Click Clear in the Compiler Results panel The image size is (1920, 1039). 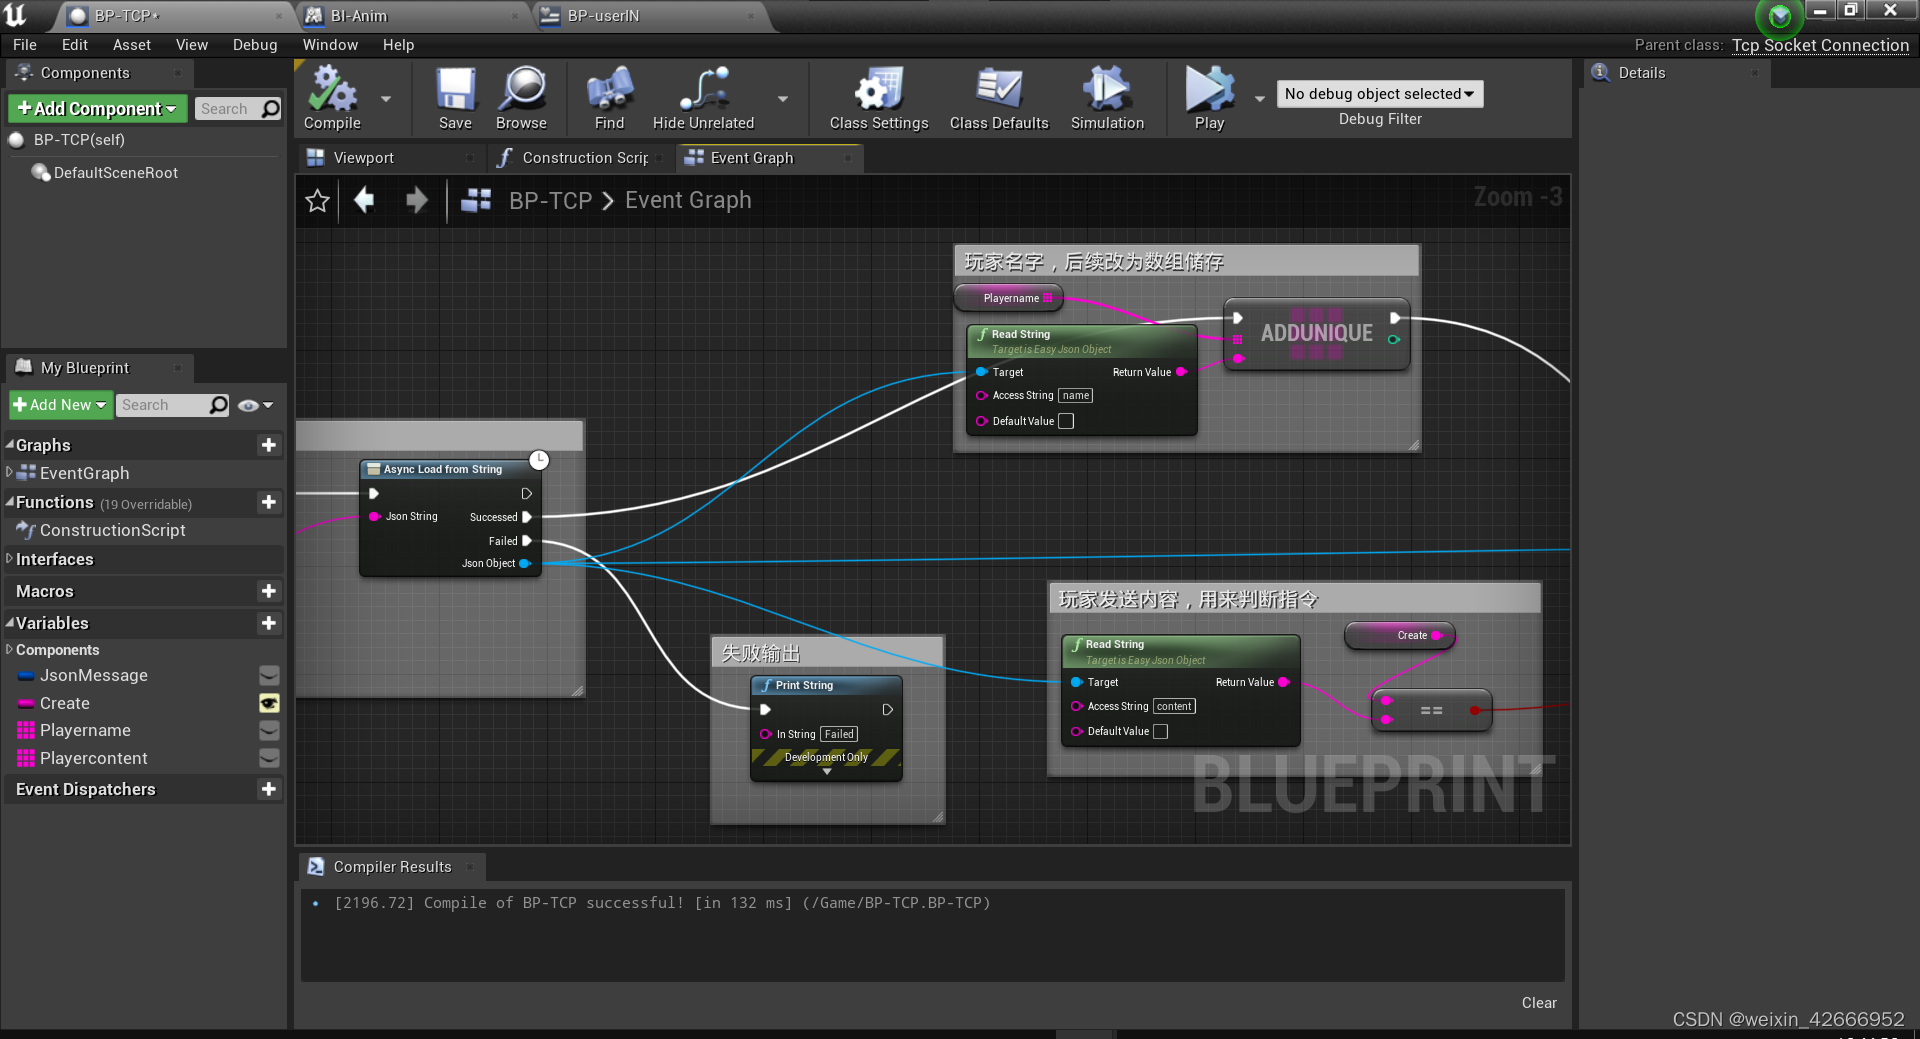point(1538,1002)
